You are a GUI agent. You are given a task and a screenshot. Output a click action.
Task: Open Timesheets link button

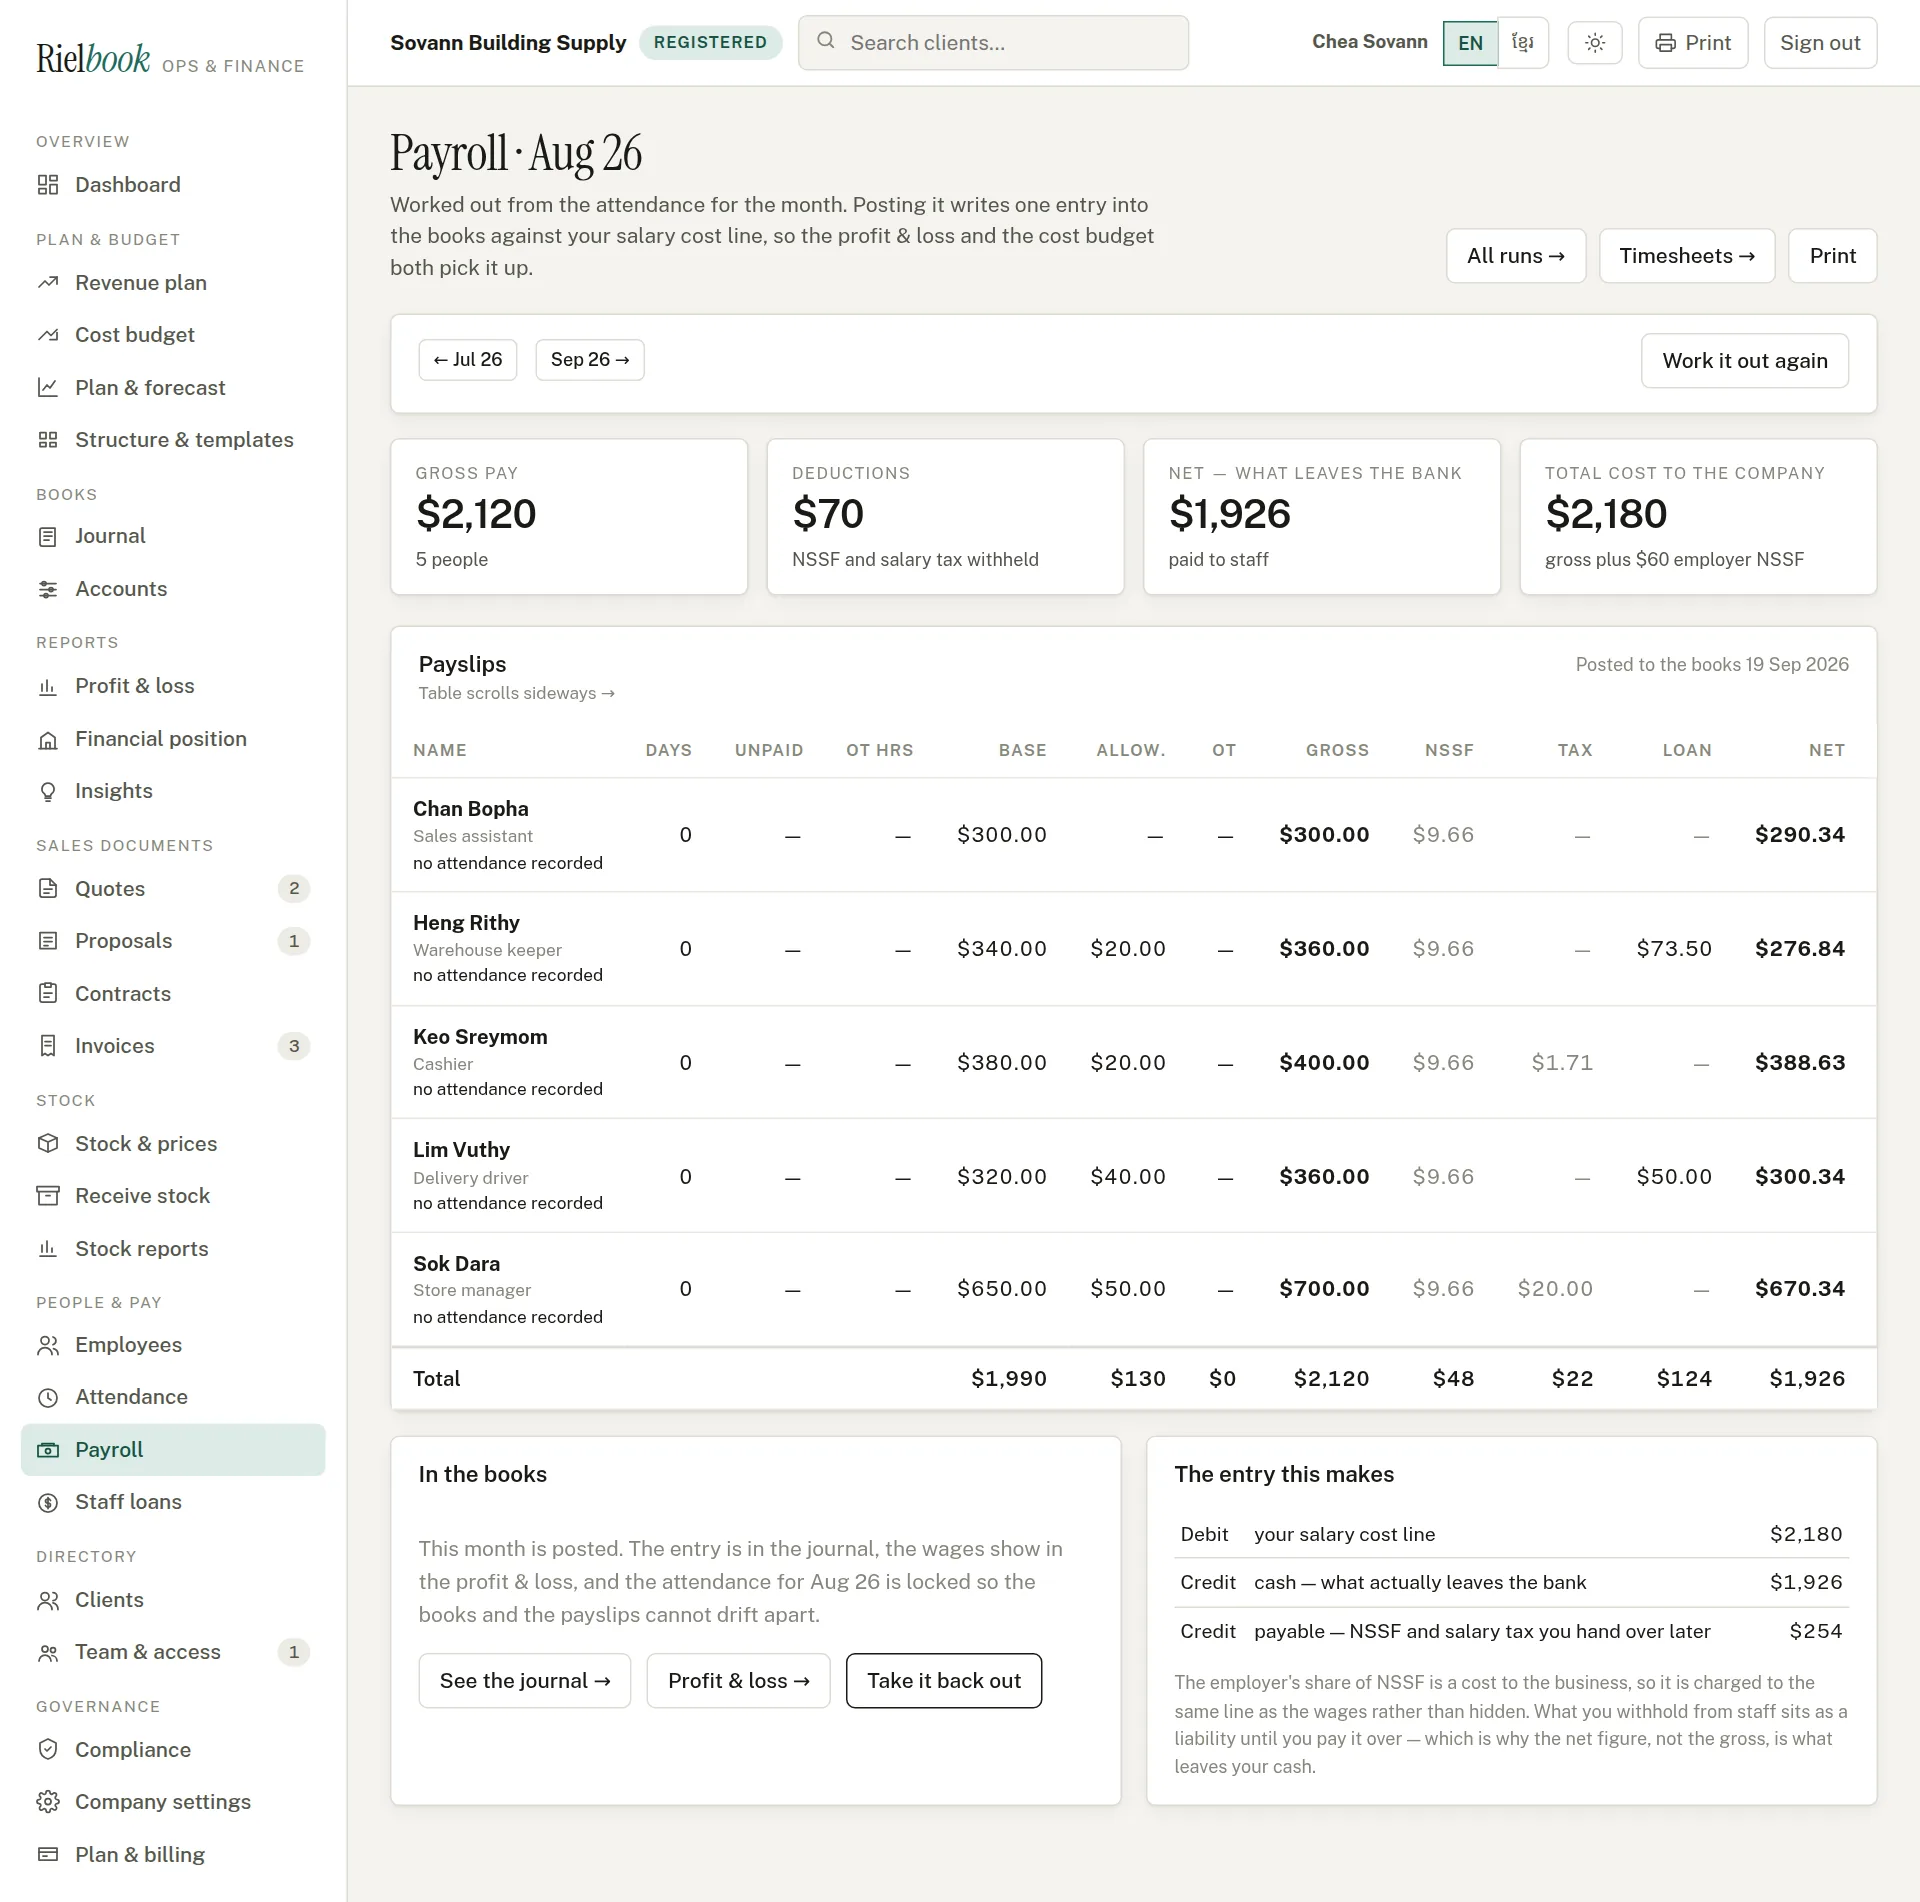point(1687,256)
